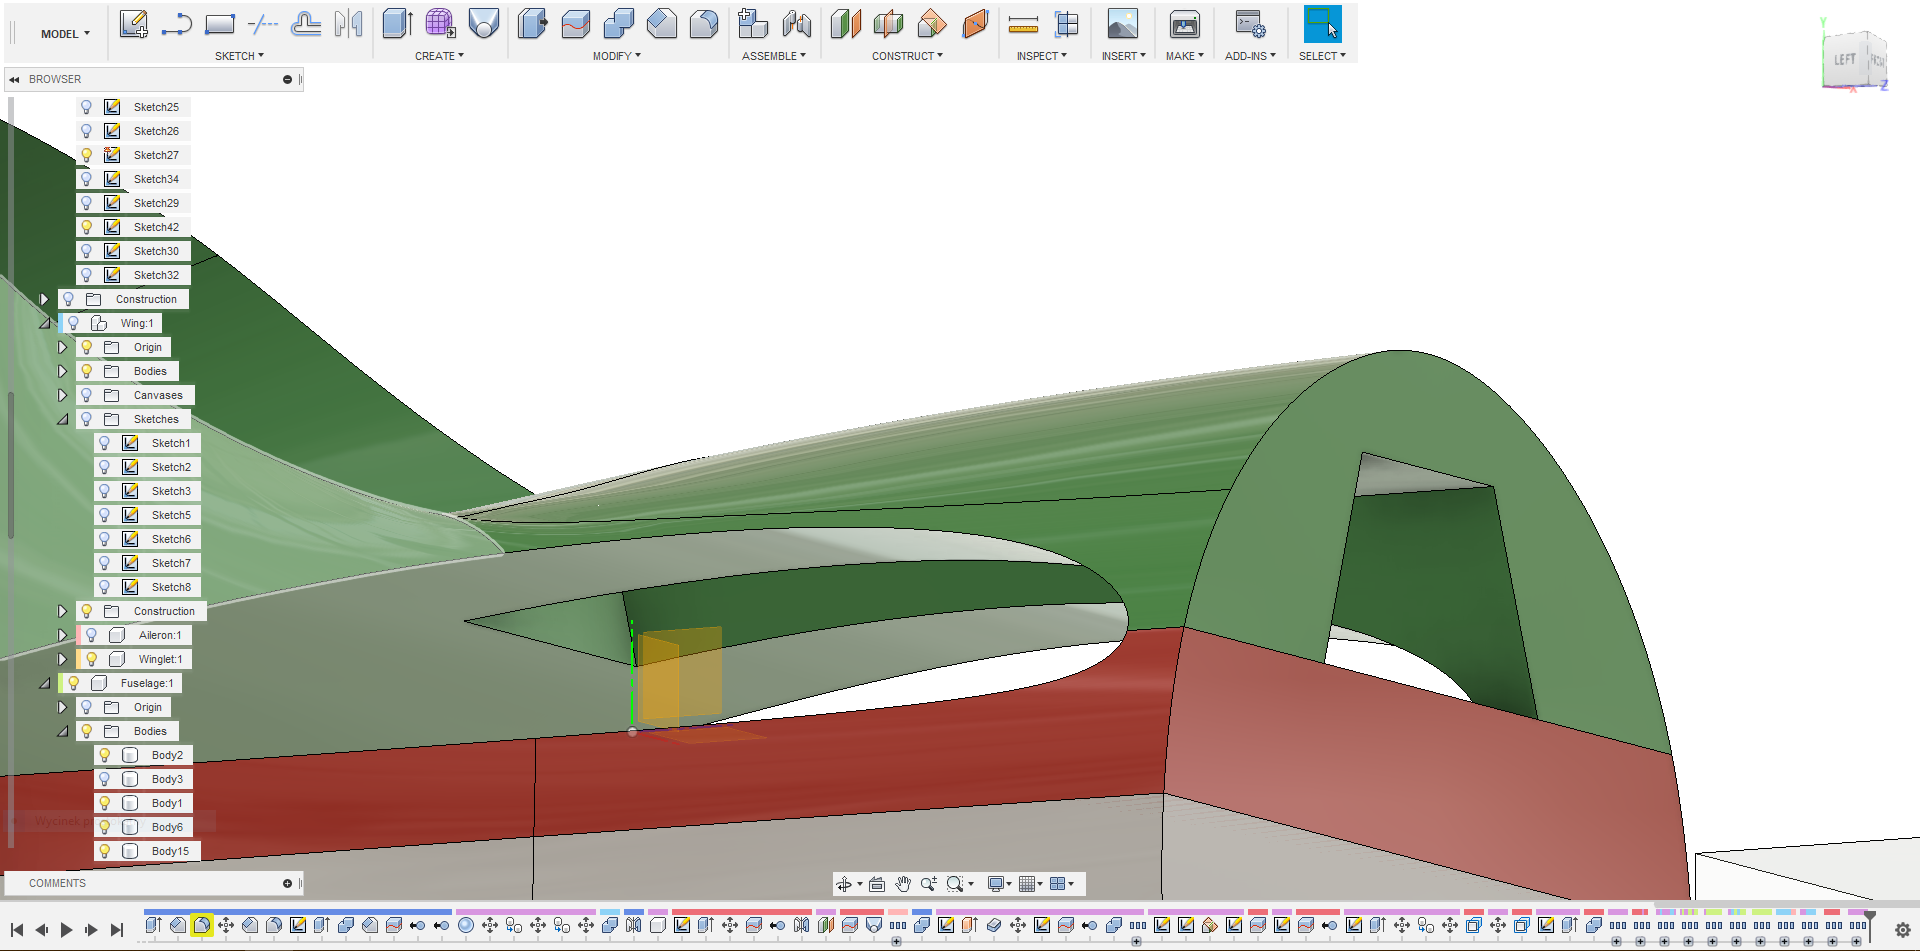Toggle visibility bulb of Canvases folder
Viewport: 1920px width, 951px height.
point(86,395)
